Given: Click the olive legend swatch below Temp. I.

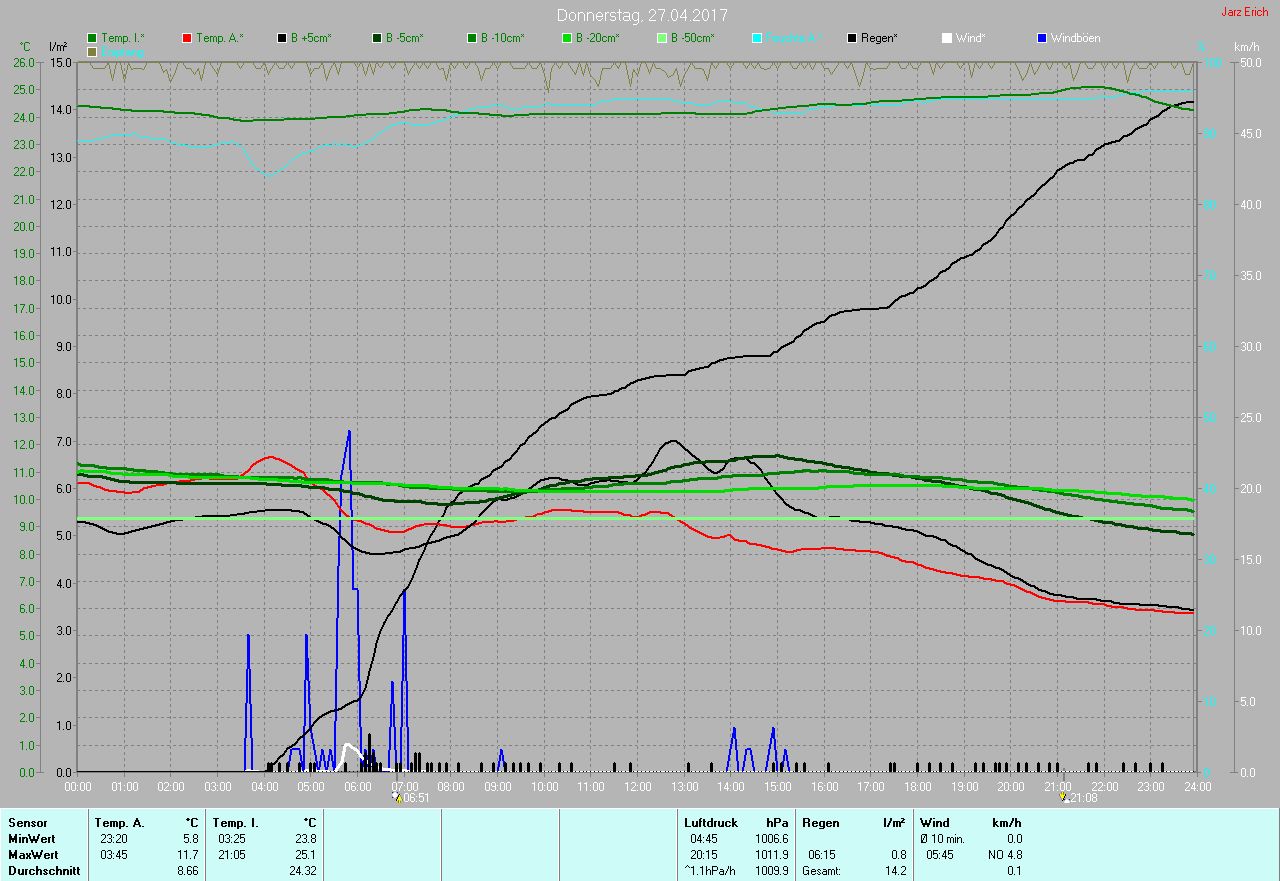Looking at the screenshot, I should click(x=92, y=51).
